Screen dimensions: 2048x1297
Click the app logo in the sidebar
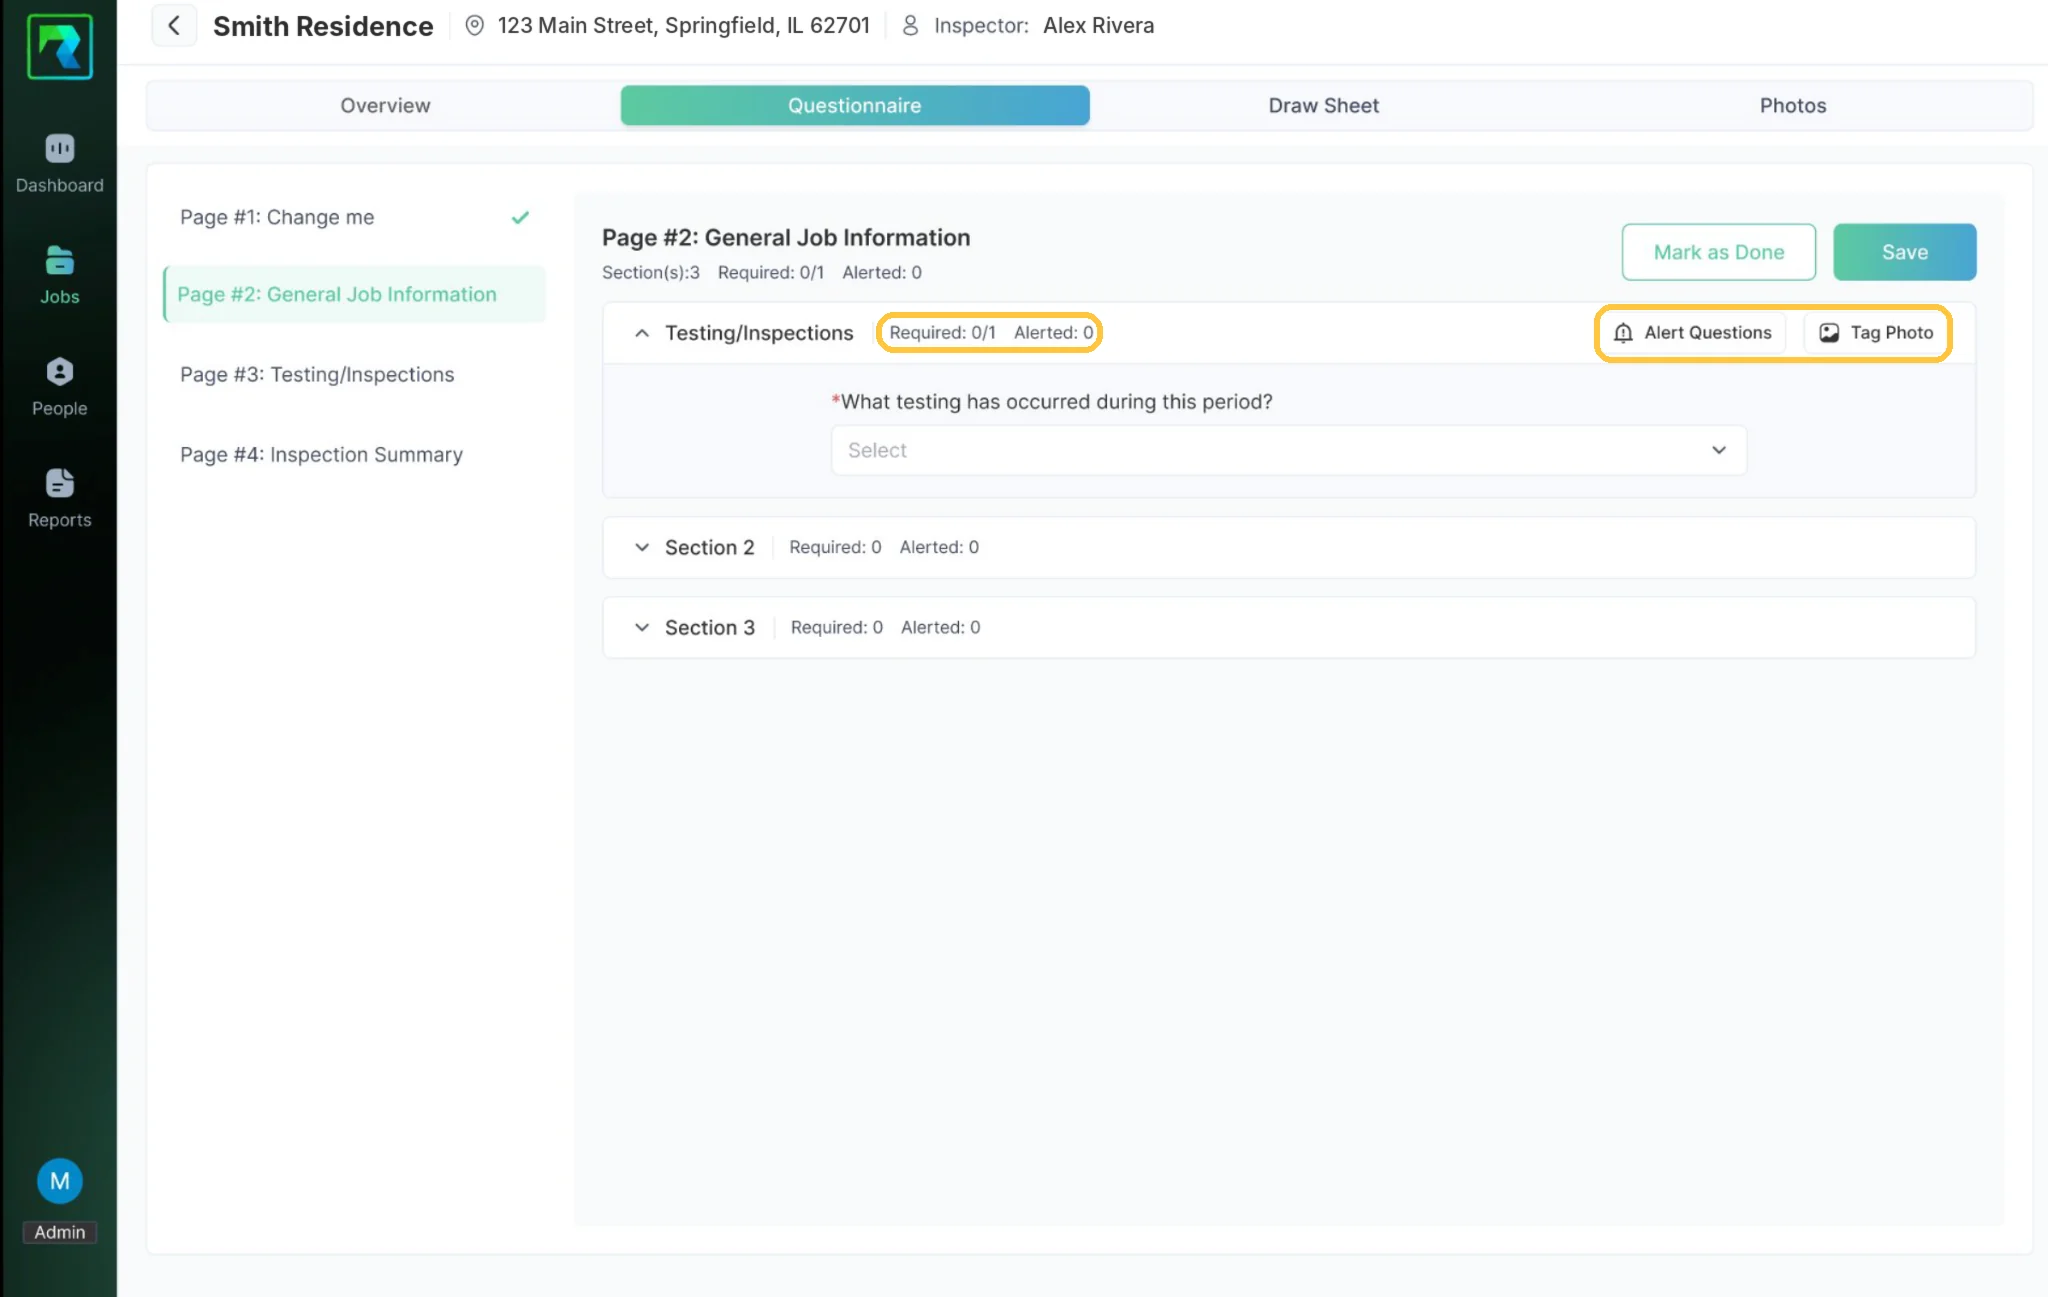60,47
